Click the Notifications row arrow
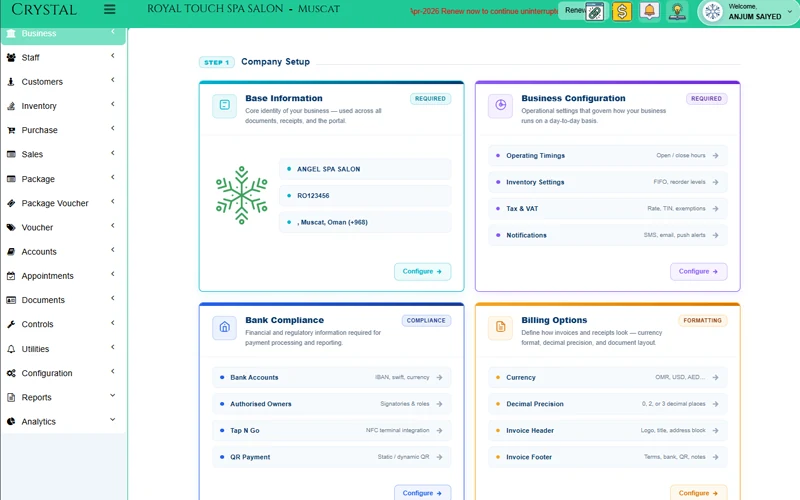This screenshot has width=800, height=500. click(715, 235)
